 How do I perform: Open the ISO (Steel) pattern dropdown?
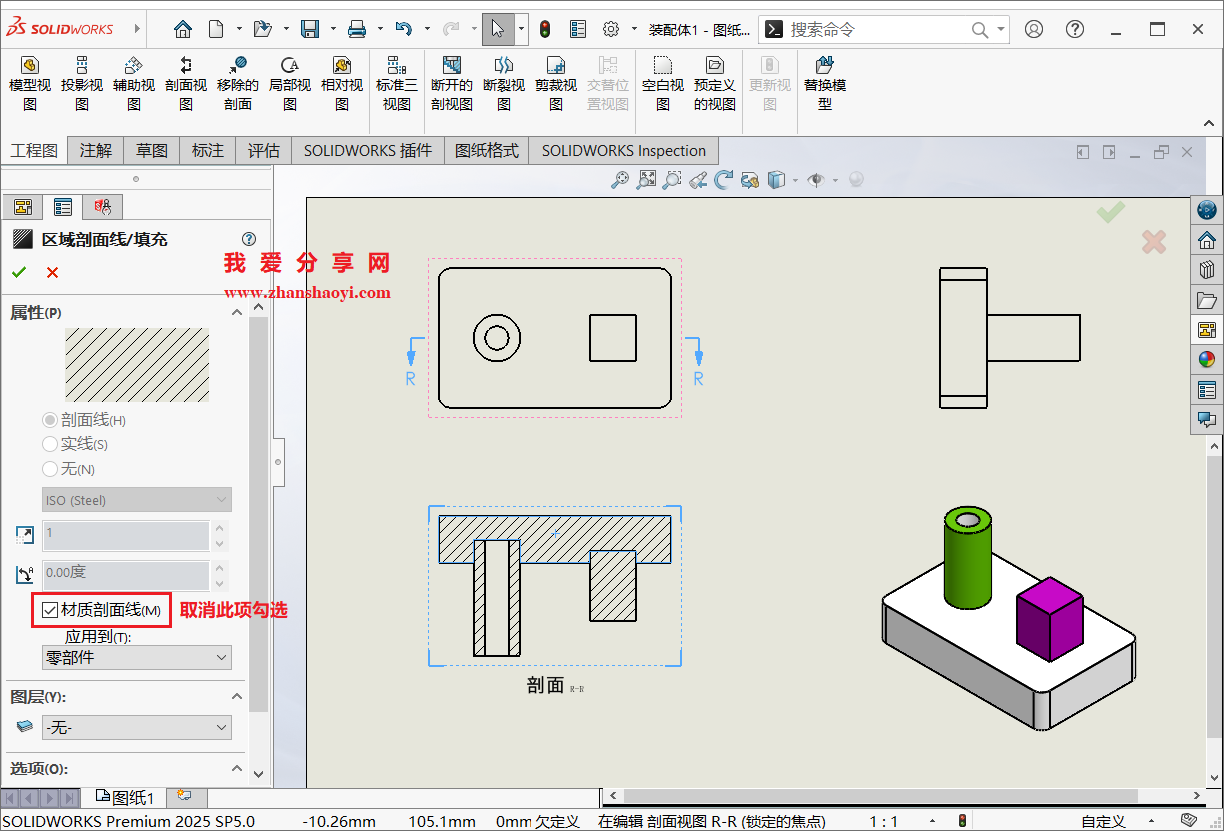(137, 500)
